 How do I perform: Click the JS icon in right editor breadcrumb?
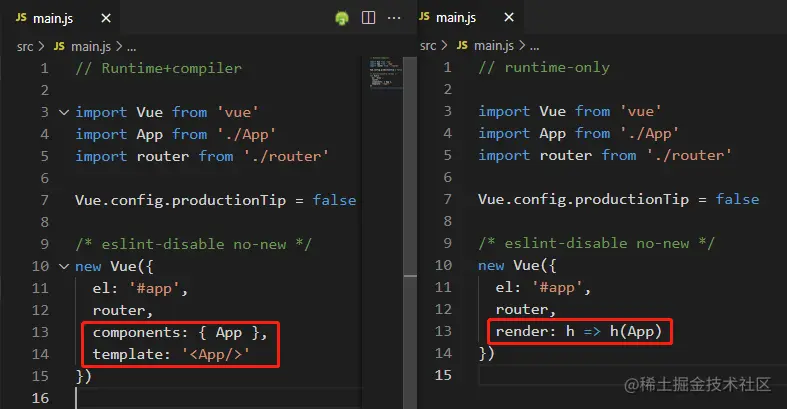(x=462, y=45)
